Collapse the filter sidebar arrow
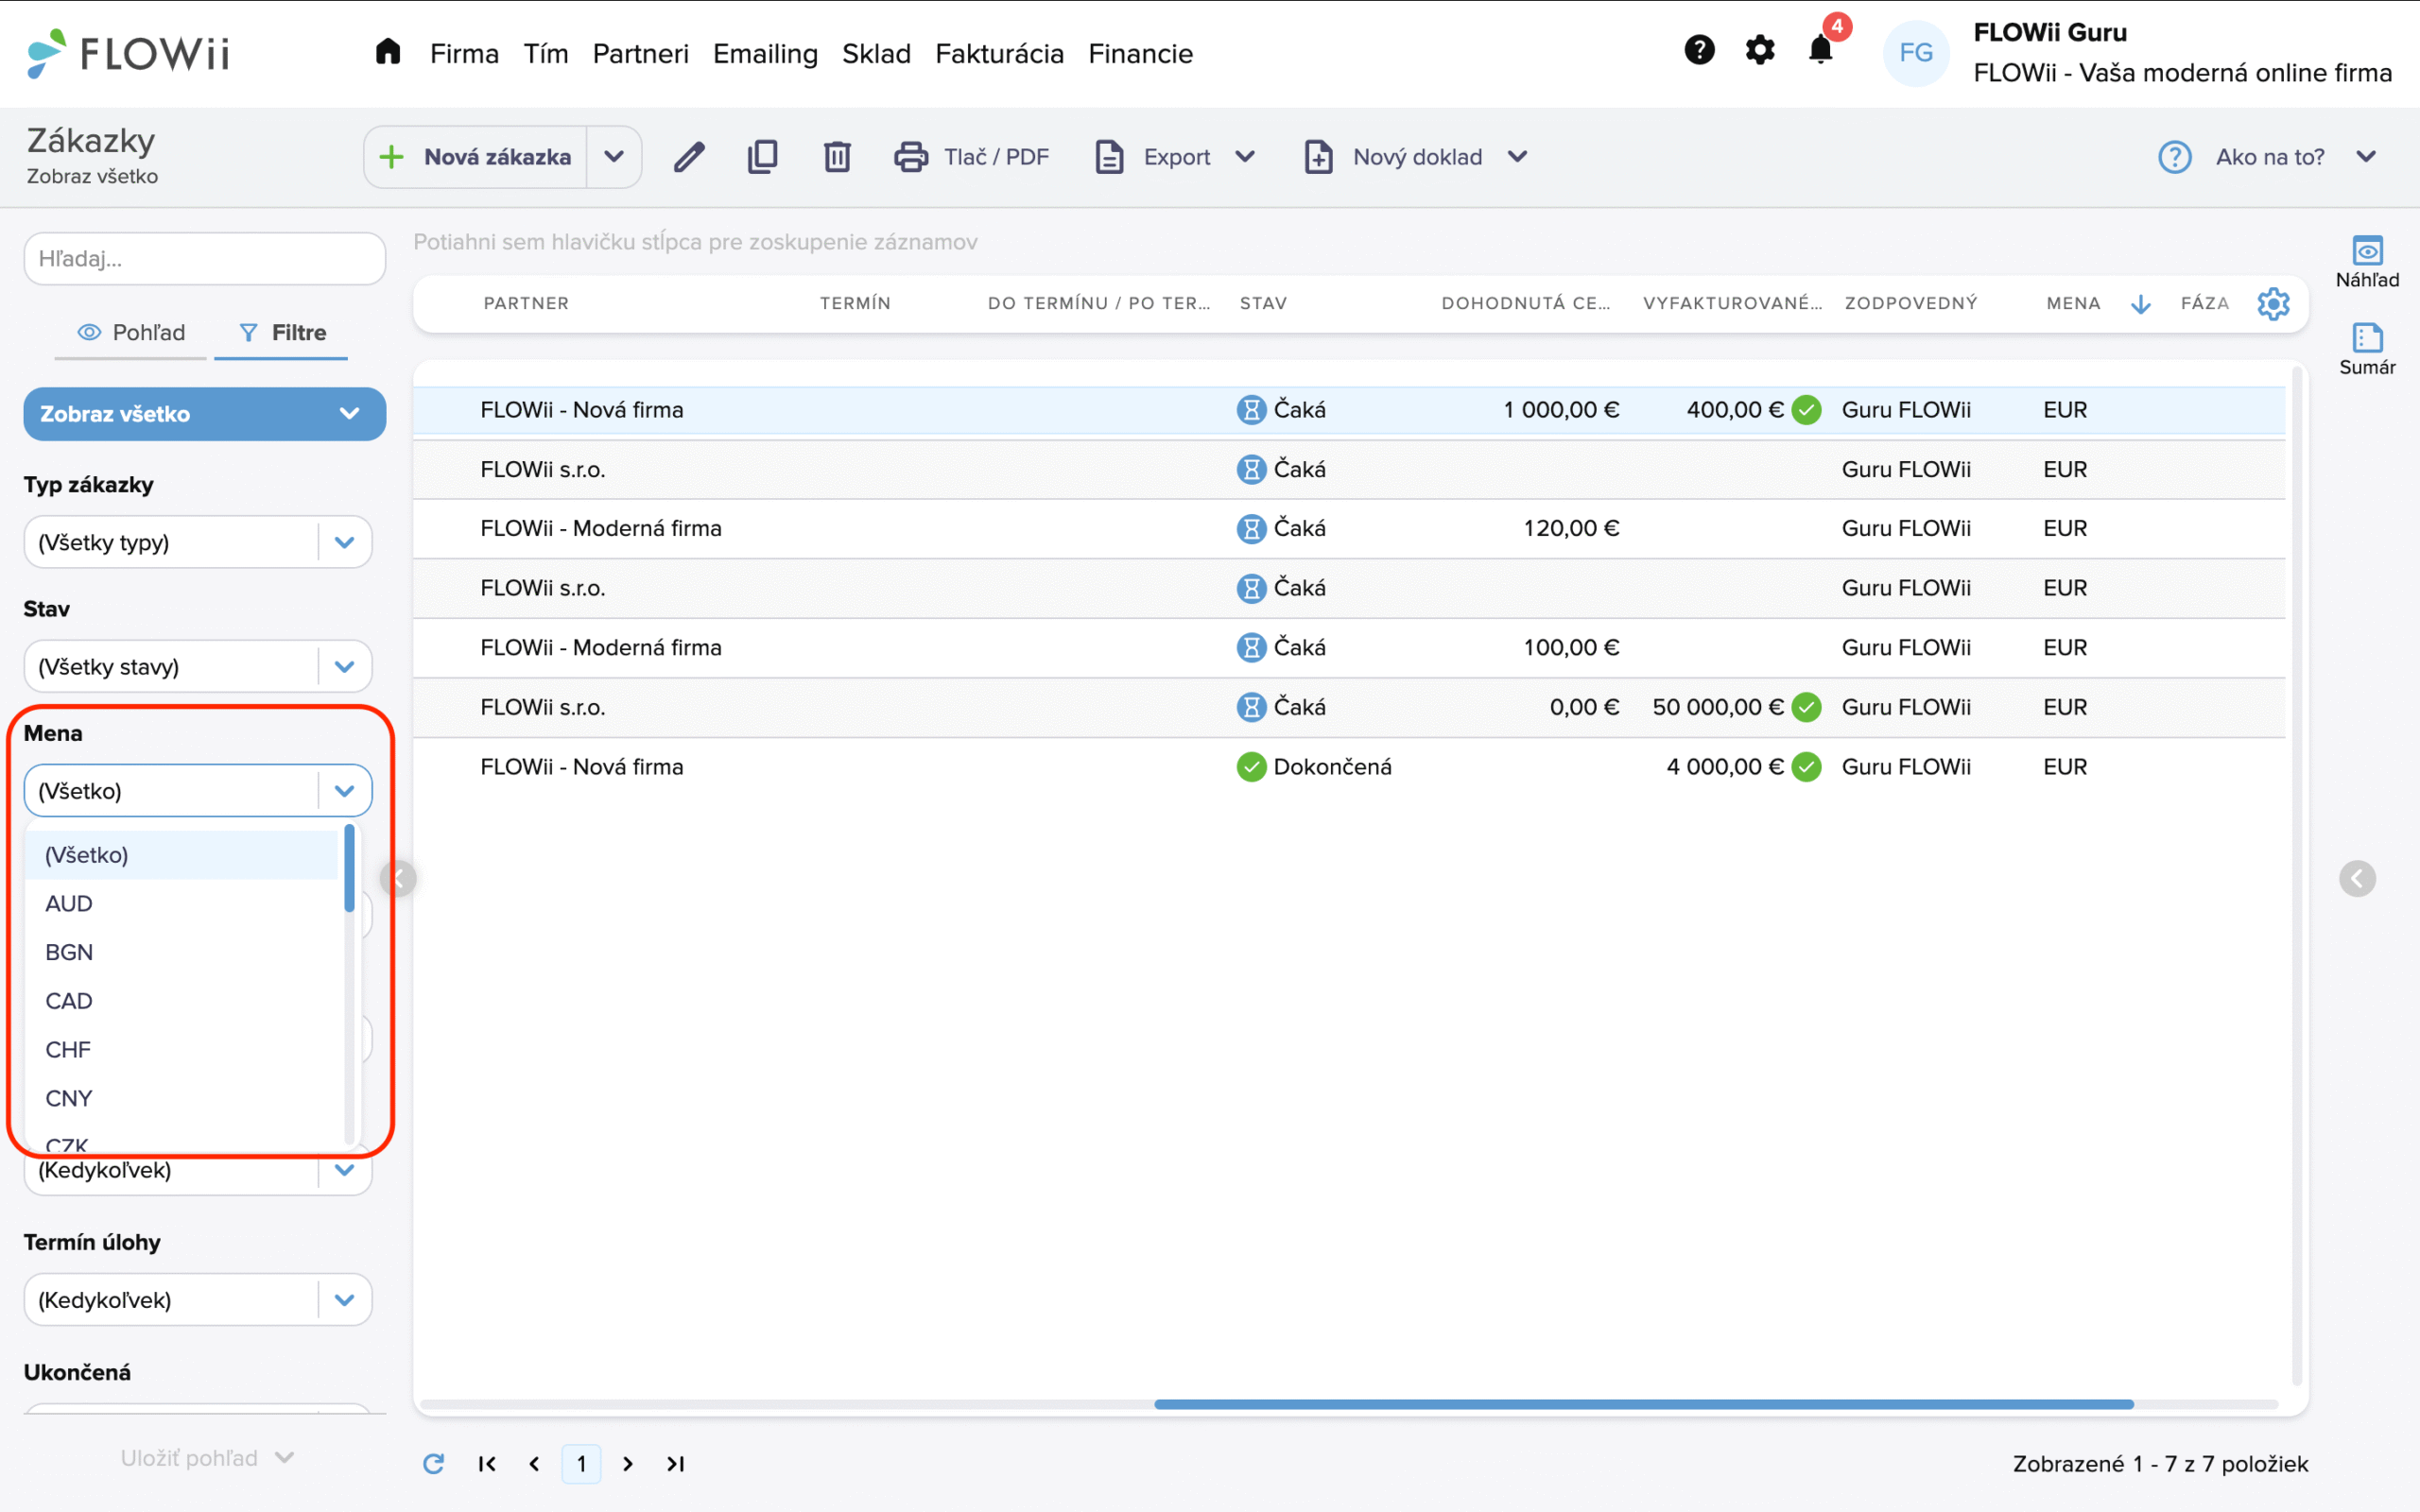 click(x=399, y=879)
